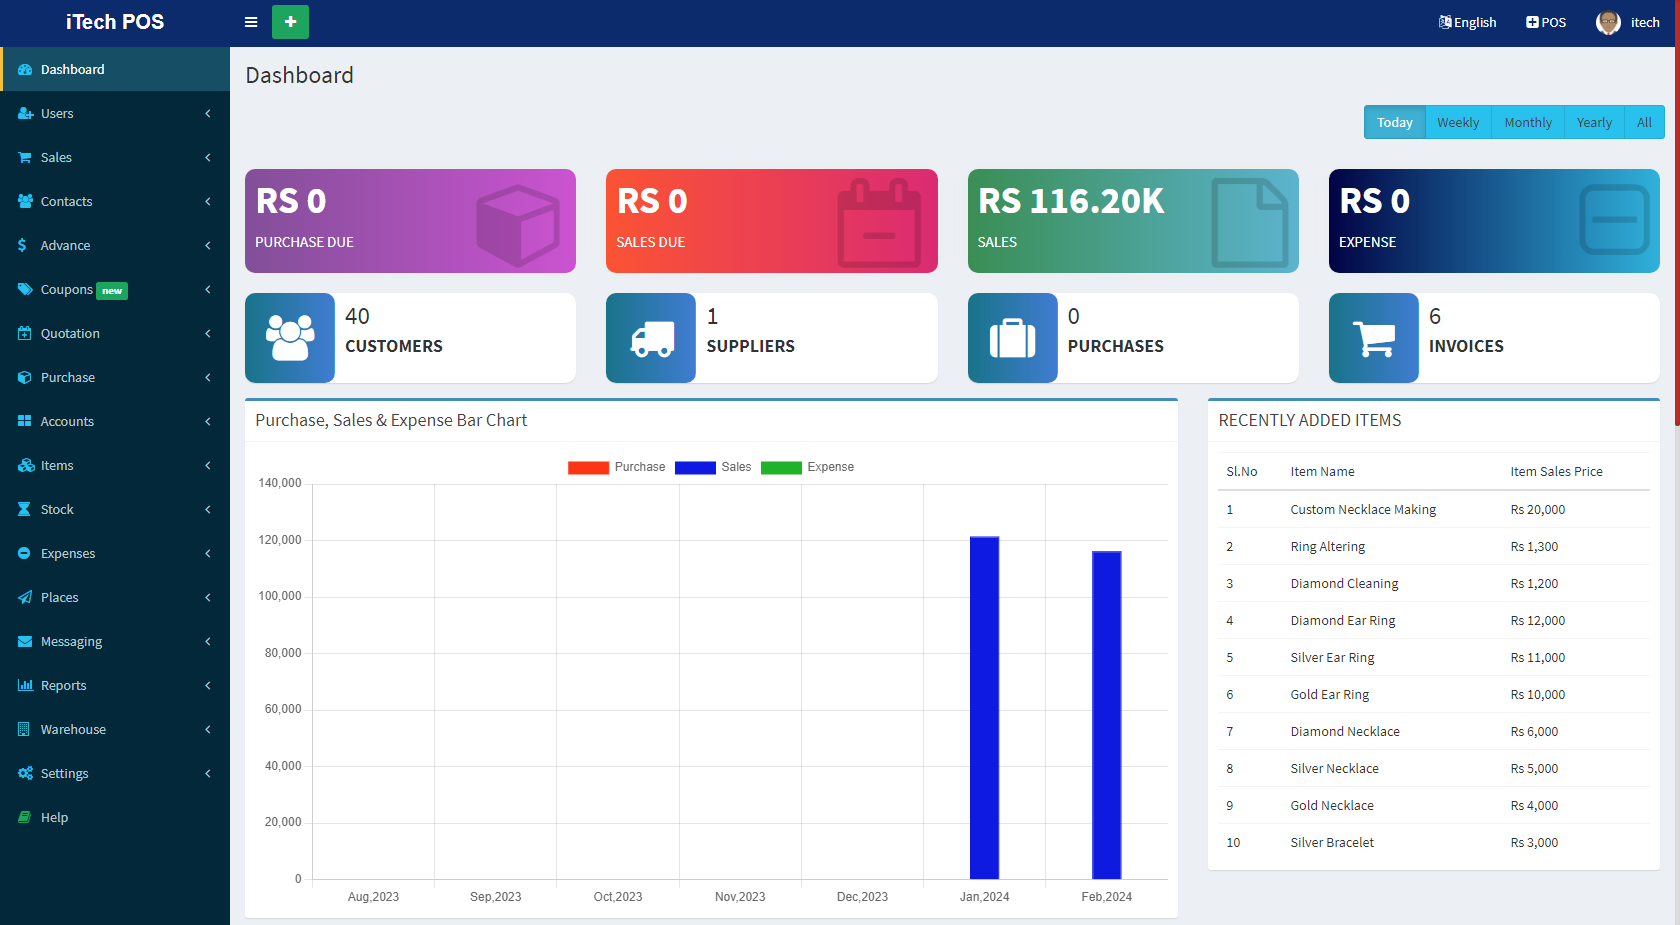Expand the Sales sidebar submenu
1680x925 pixels.
tap(115, 158)
